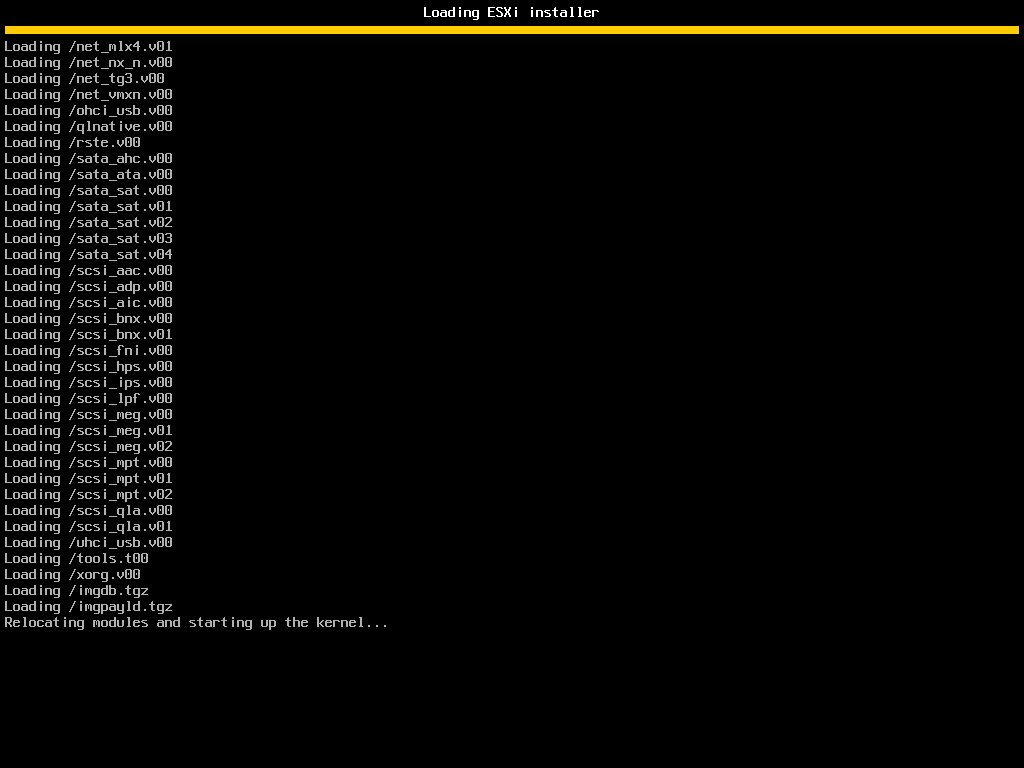The image size is (1024, 768).
Task: Select the line 'Loading /scsi_meg.v00'
Action: pos(88,415)
